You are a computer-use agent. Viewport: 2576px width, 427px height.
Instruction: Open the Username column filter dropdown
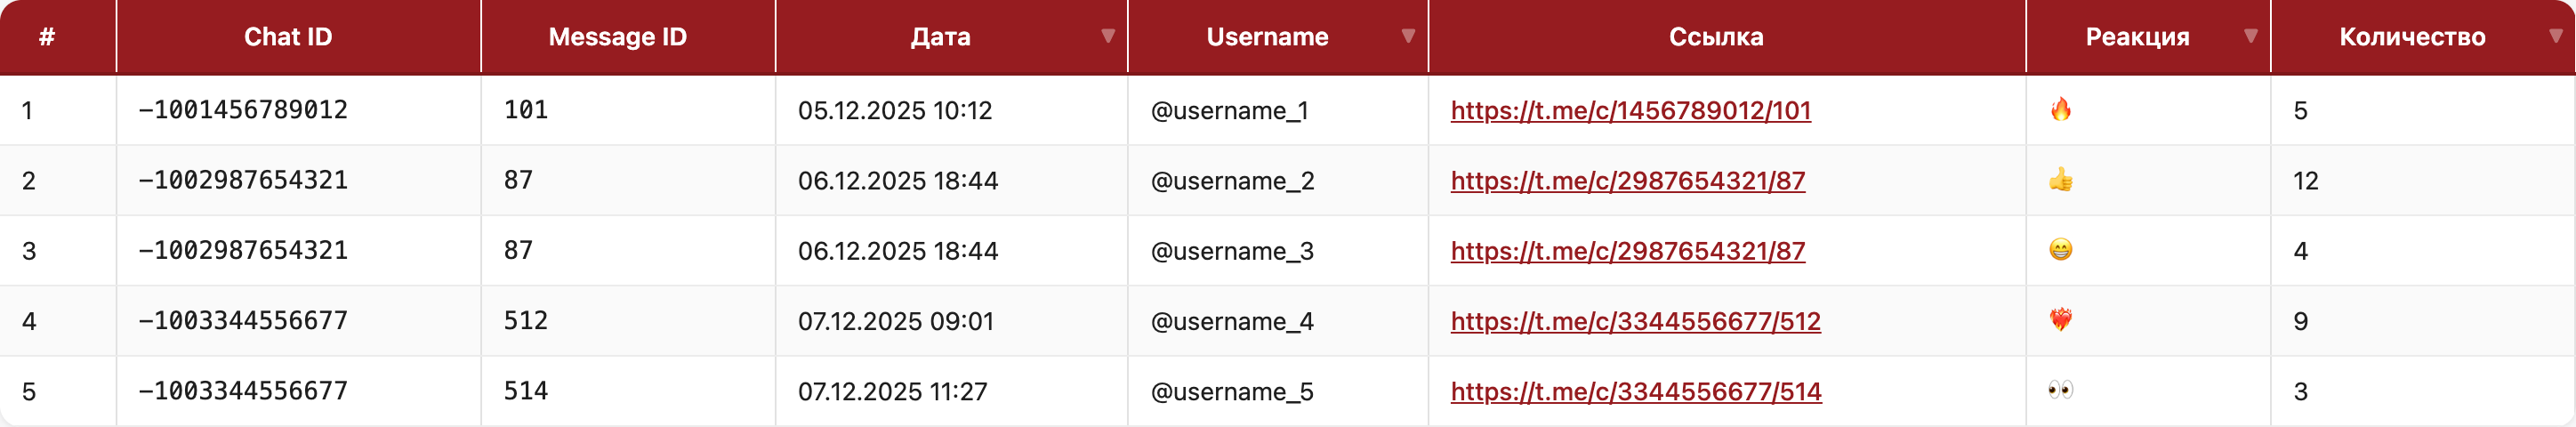pos(1408,36)
